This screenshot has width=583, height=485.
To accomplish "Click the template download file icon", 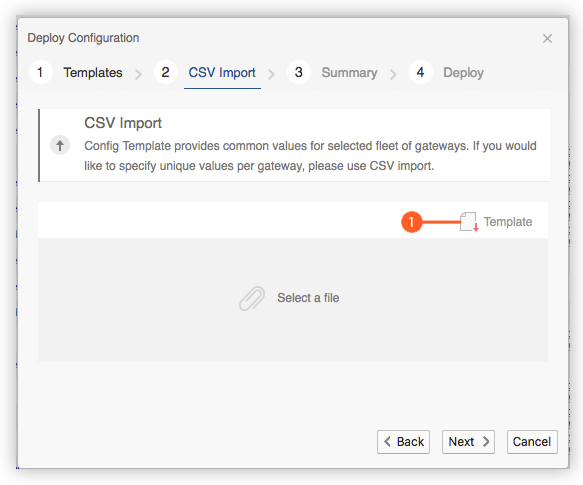I will click(x=469, y=222).
